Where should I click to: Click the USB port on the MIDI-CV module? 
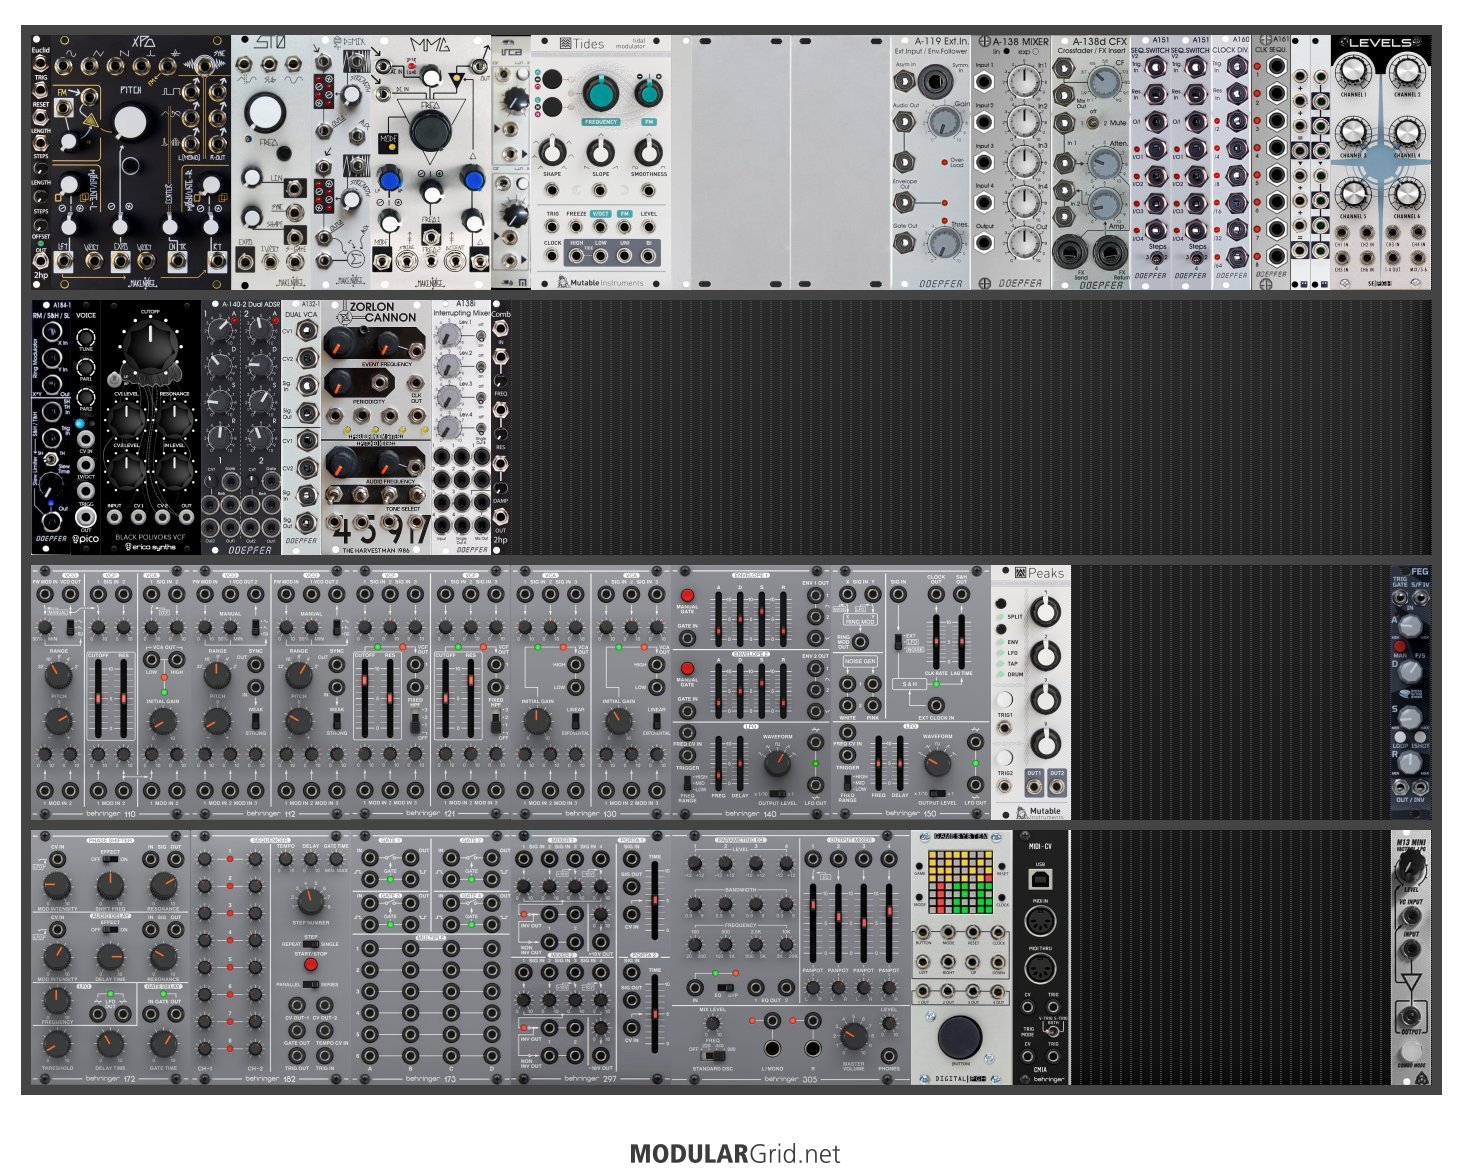click(1040, 879)
